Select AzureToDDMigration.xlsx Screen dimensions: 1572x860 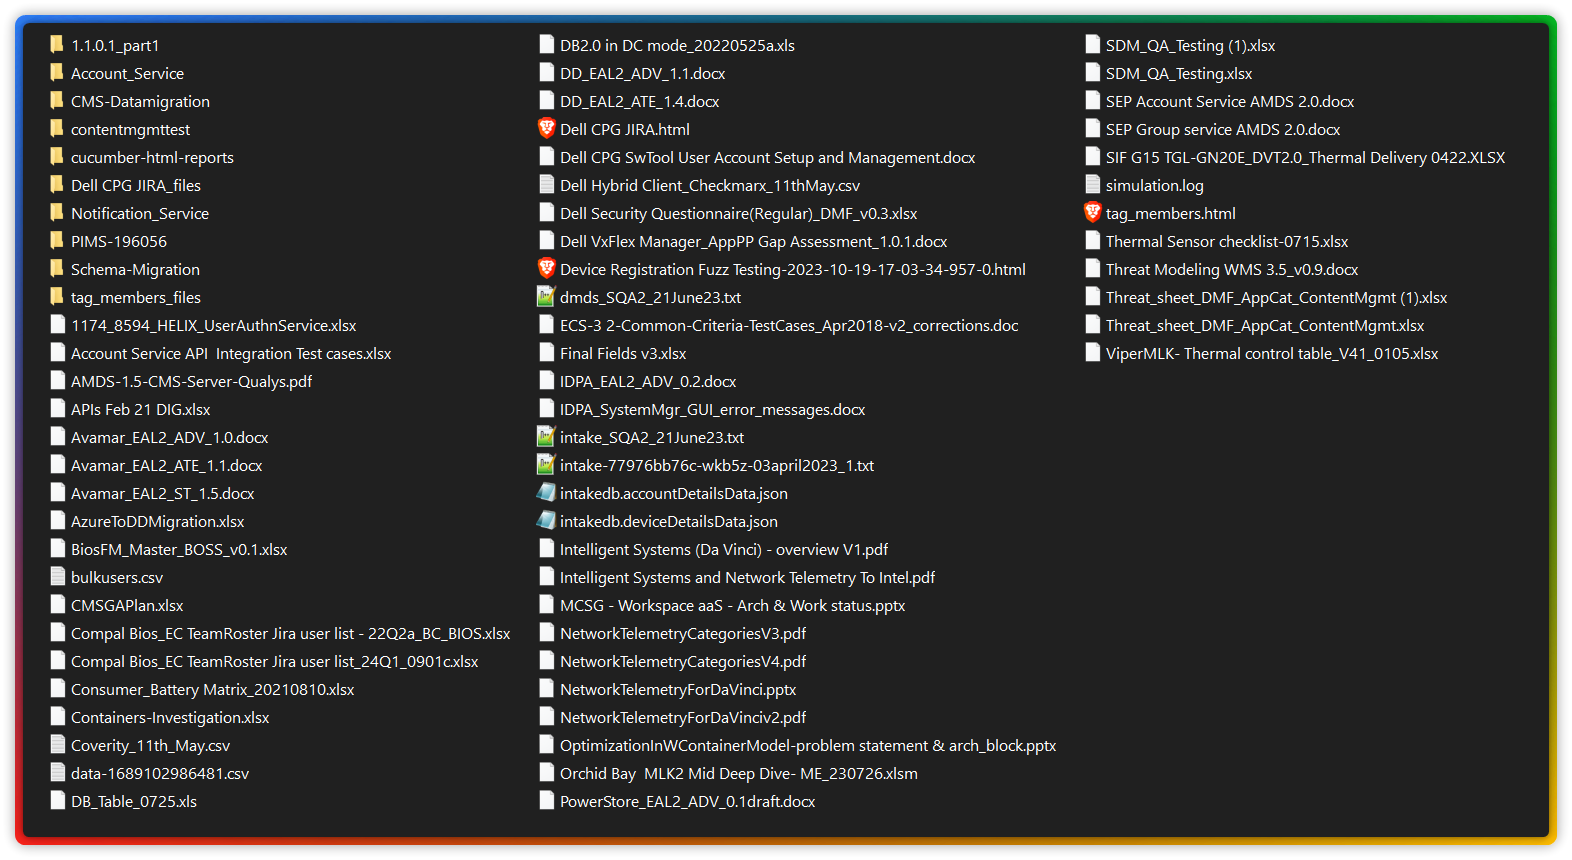click(x=158, y=521)
